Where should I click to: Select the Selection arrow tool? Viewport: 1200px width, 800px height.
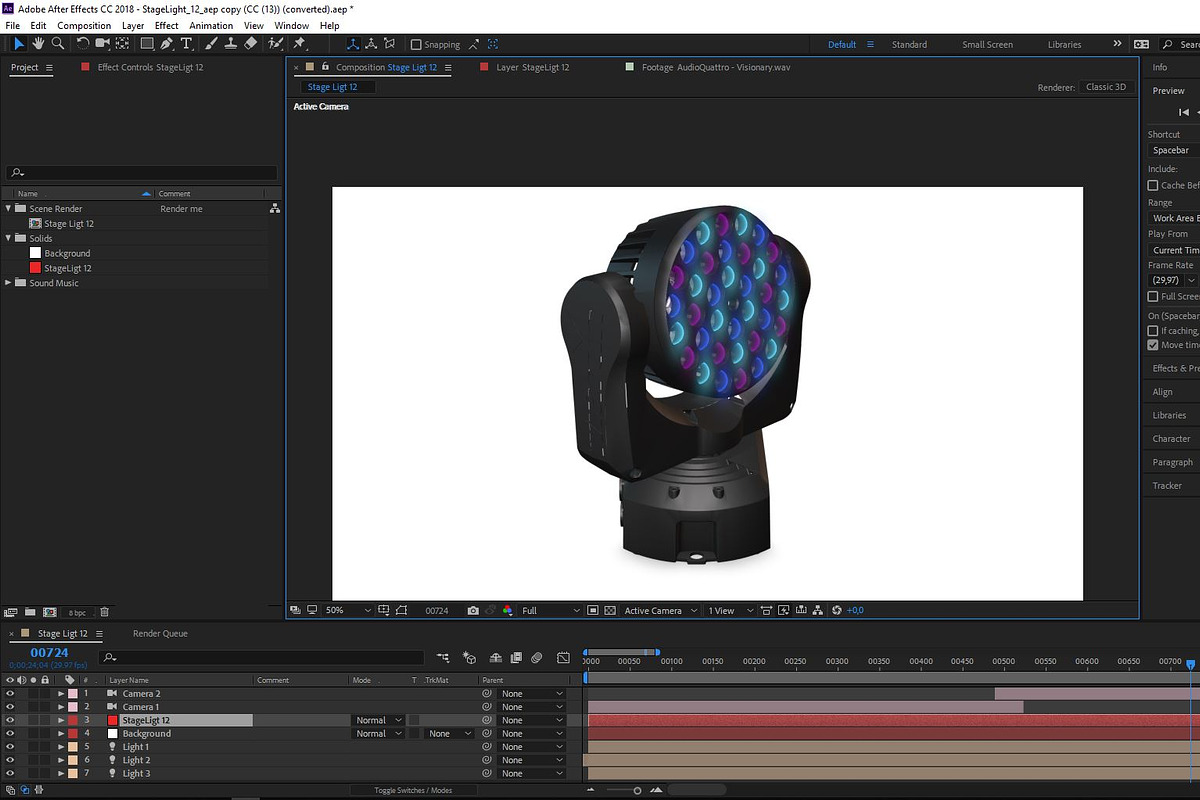[19, 44]
